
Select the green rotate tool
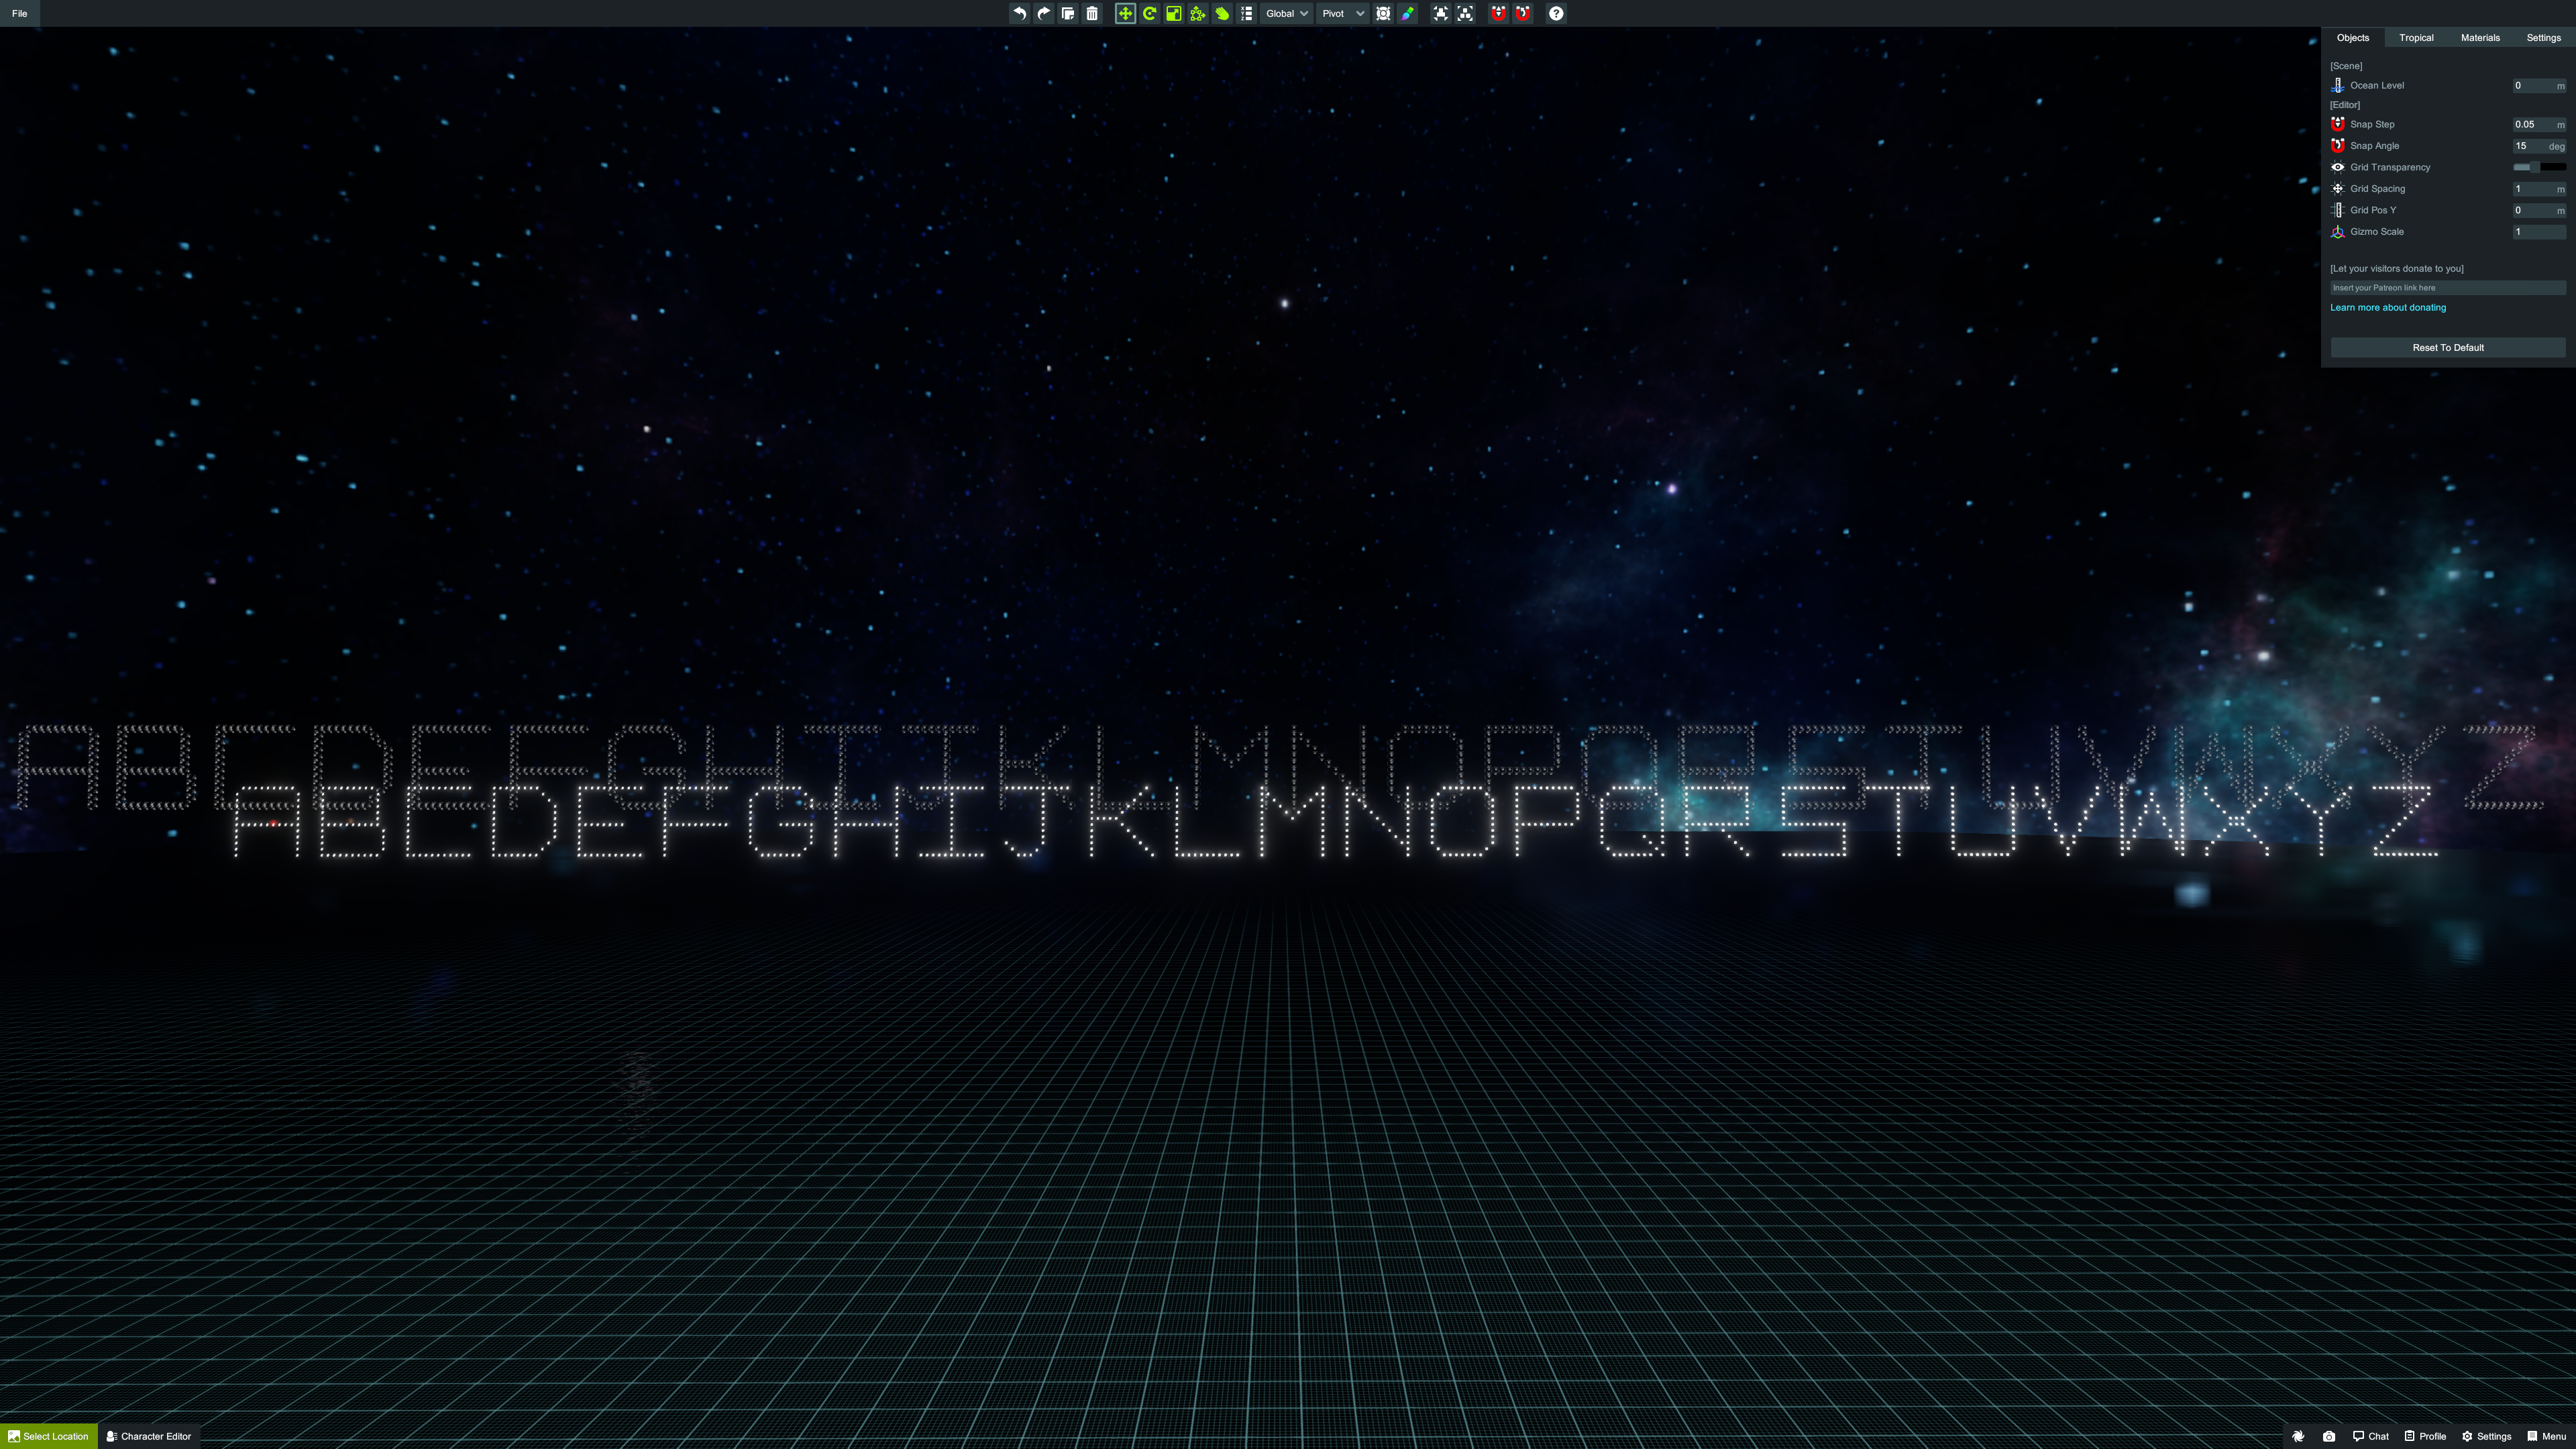[1150, 13]
